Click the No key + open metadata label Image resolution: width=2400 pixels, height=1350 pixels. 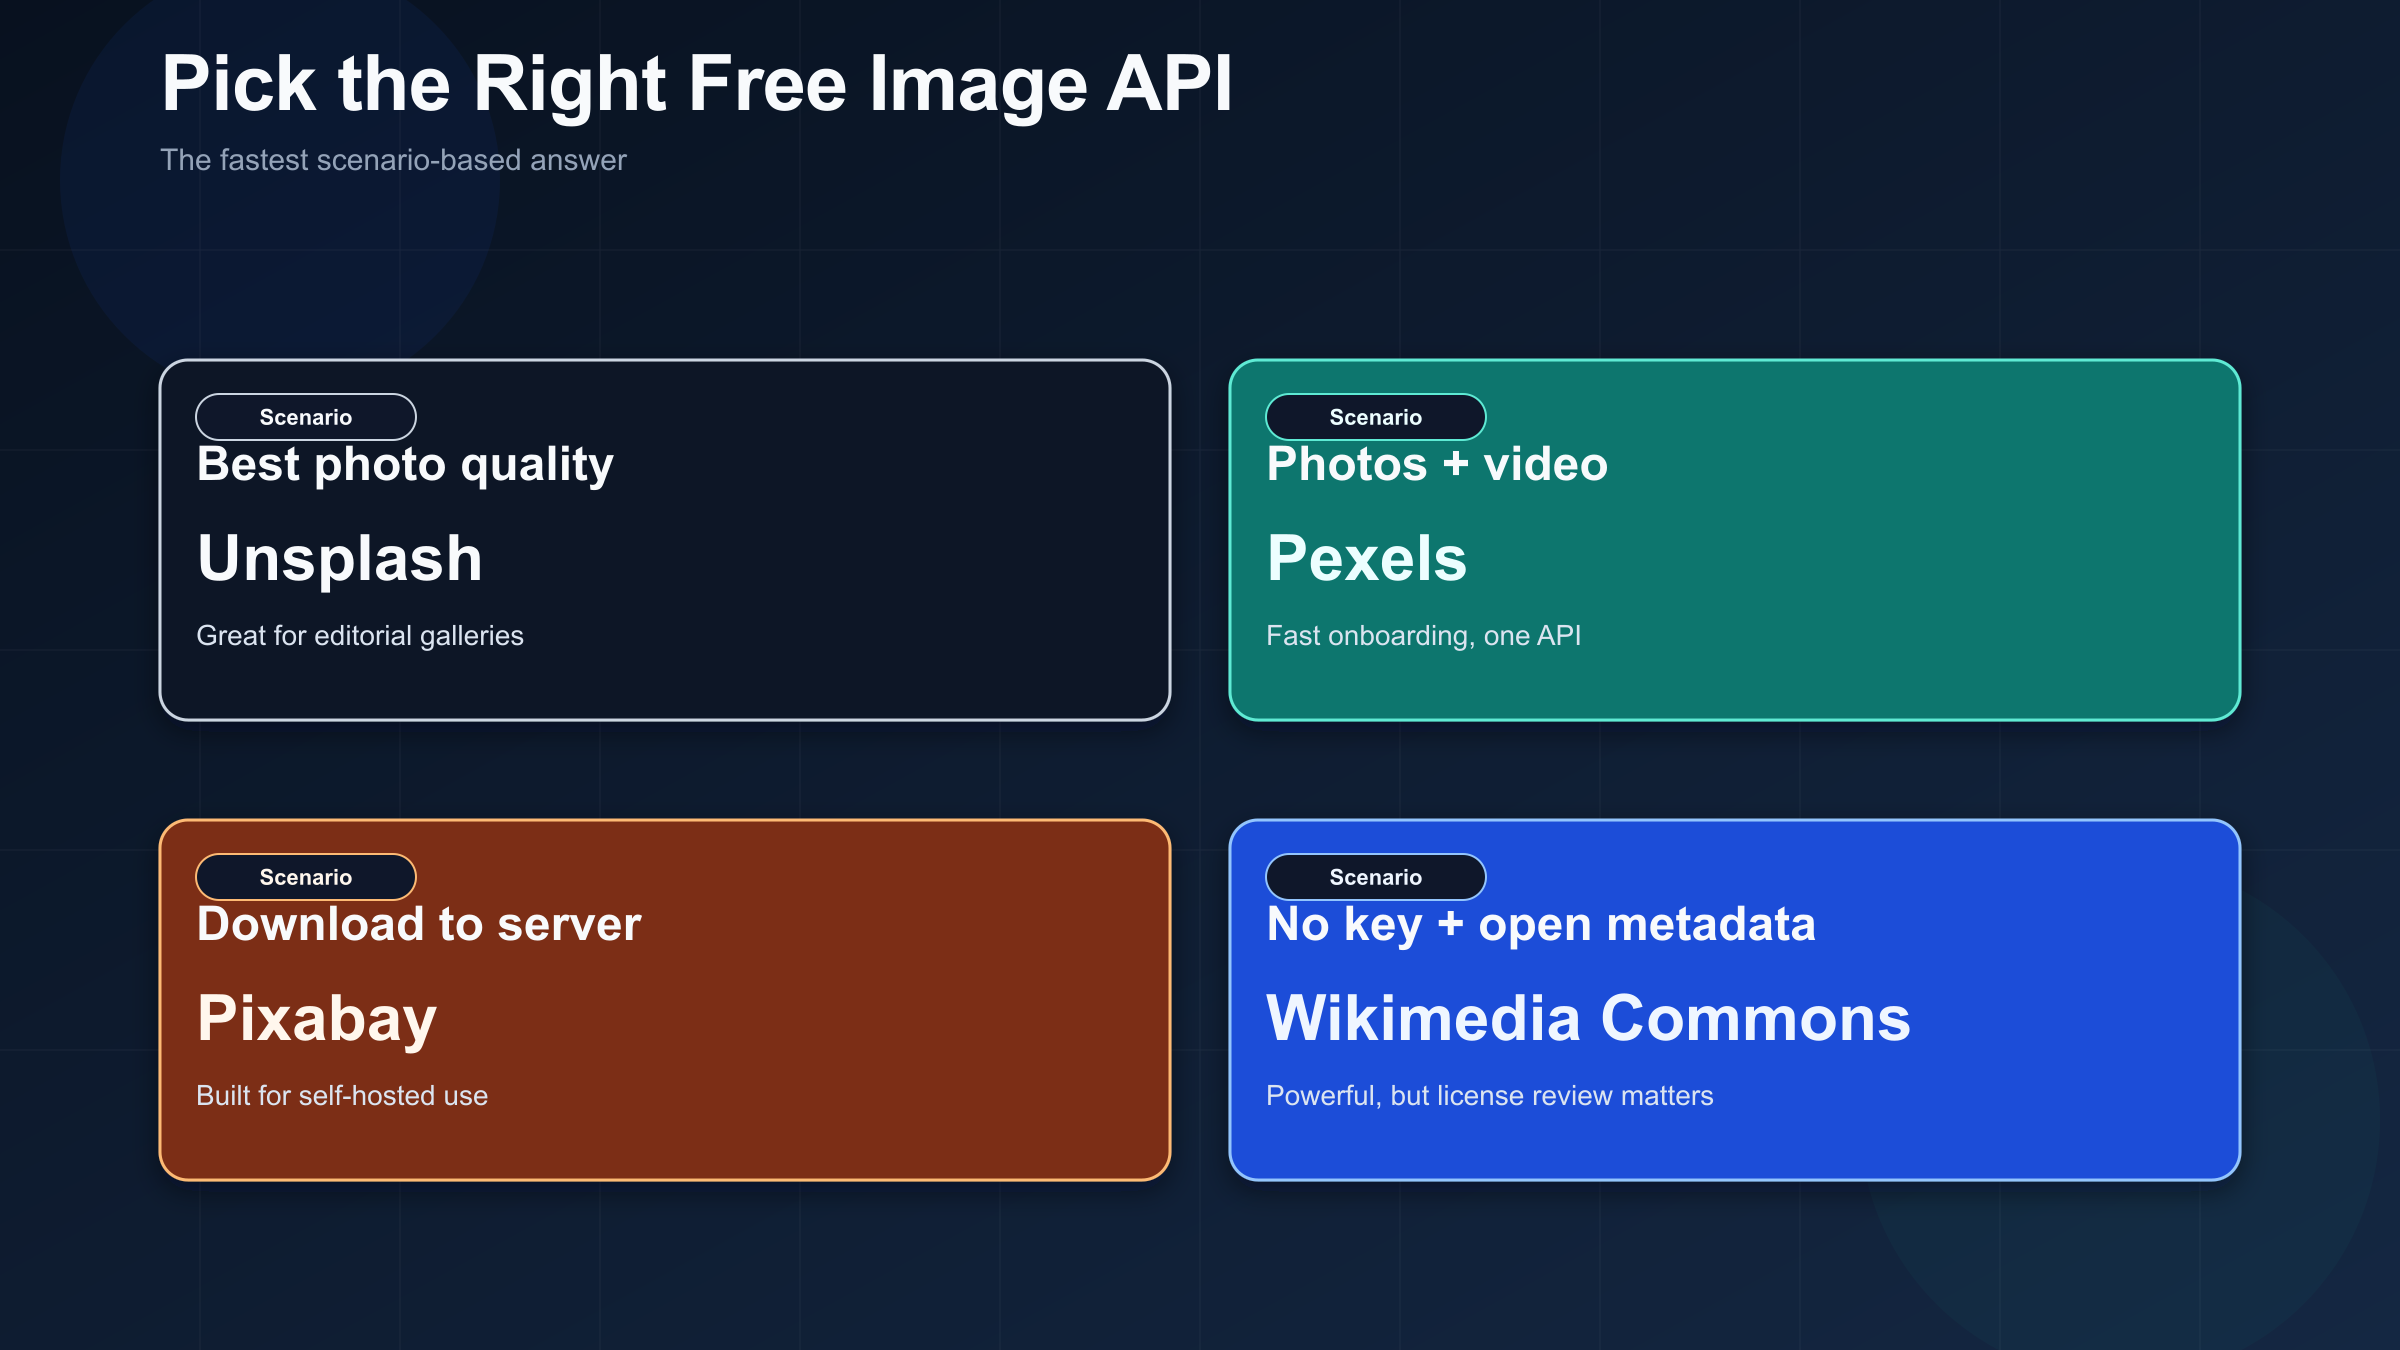point(1540,924)
